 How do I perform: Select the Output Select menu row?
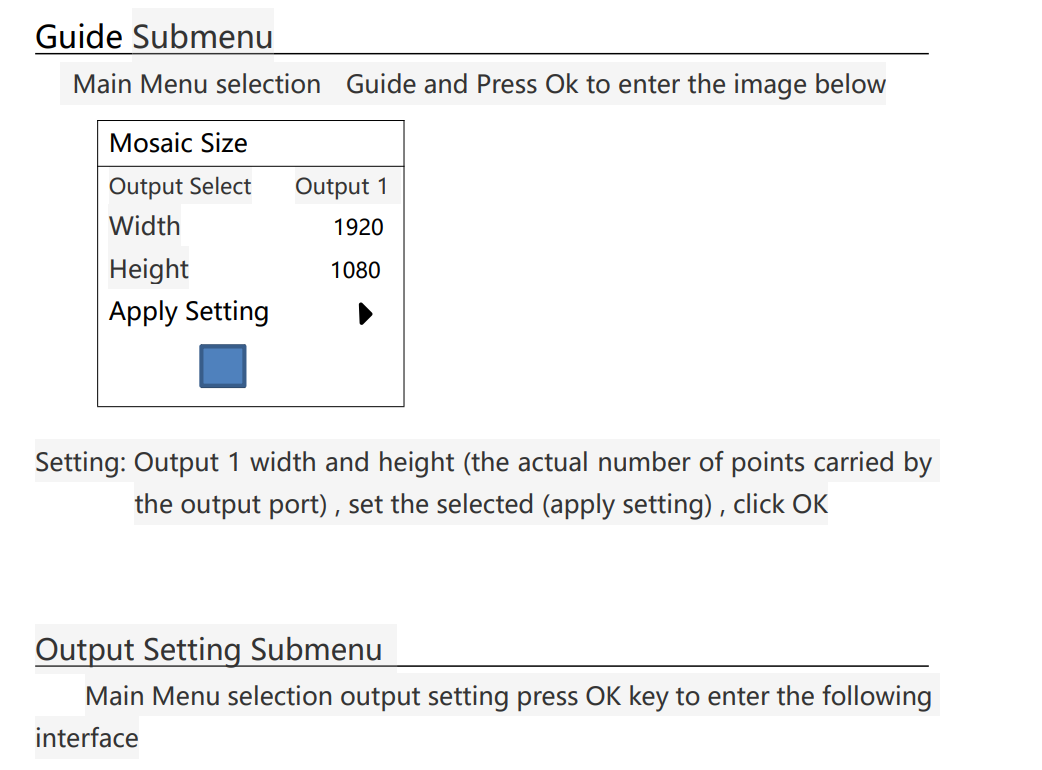coord(251,186)
